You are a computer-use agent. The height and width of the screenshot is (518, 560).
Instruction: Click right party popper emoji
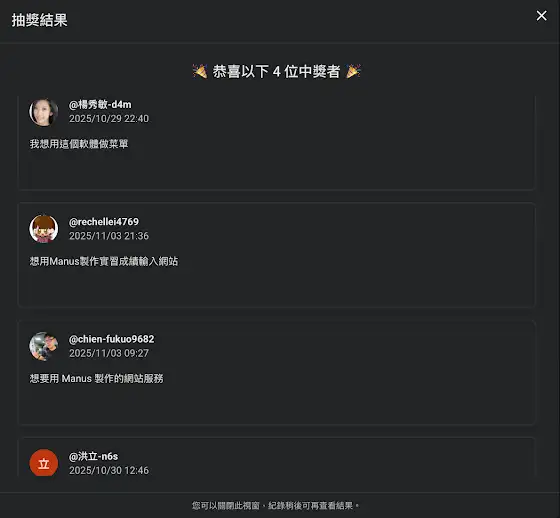click(x=354, y=71)
